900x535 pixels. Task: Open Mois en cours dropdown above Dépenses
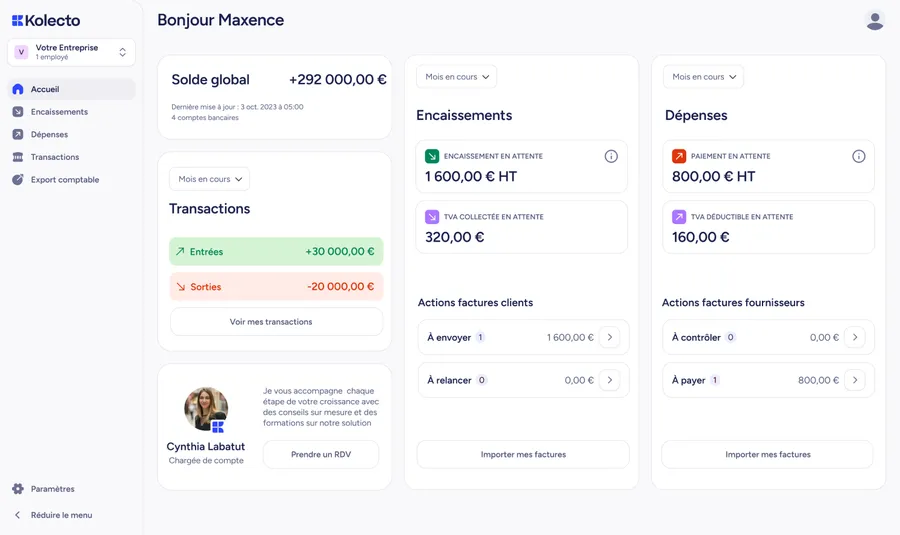pos(703,77)
